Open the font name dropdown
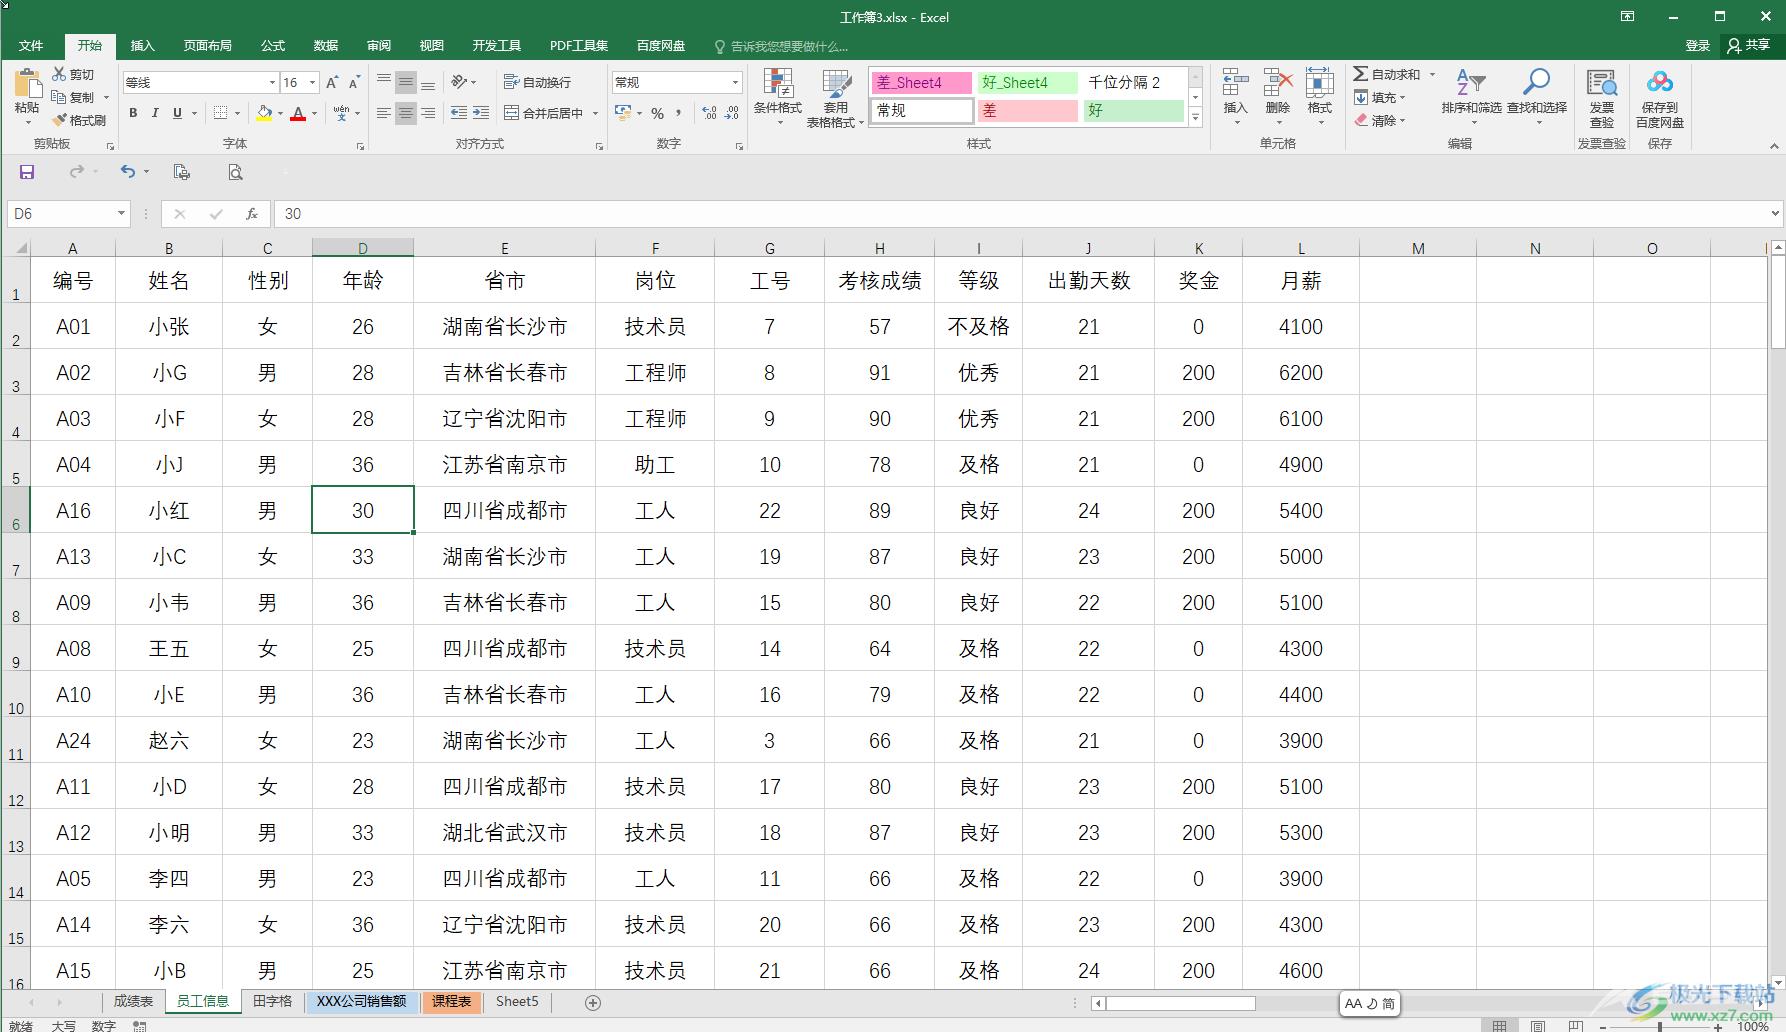 point(271,82)
